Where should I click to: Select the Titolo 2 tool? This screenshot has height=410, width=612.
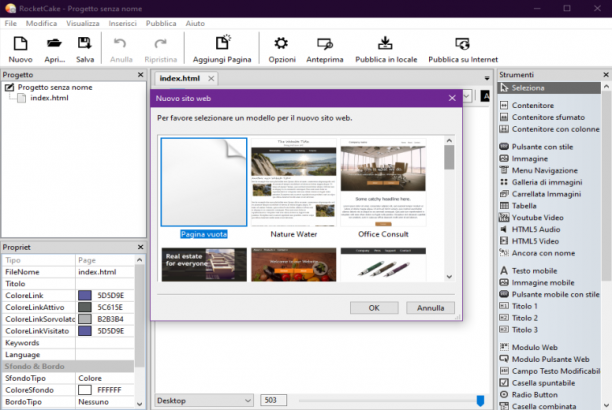tap(519, 318)
